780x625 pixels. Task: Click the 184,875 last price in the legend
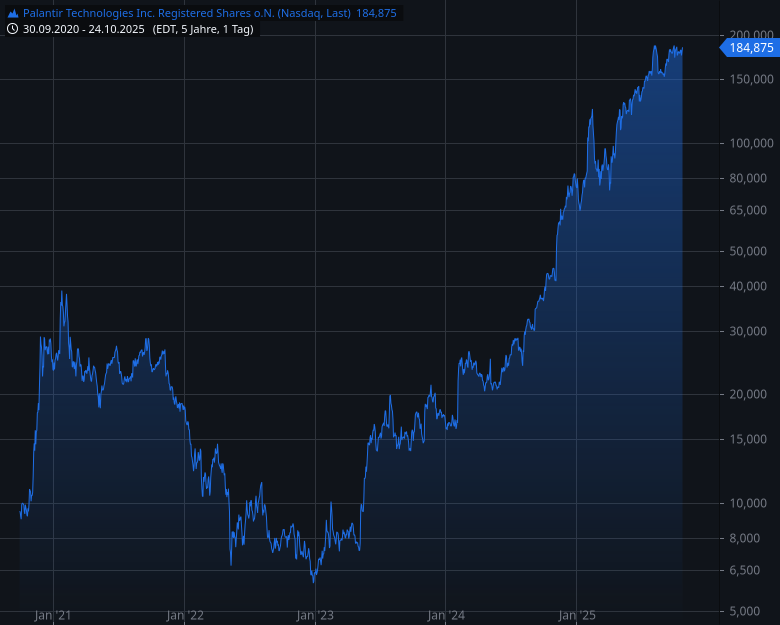(376, 14)
